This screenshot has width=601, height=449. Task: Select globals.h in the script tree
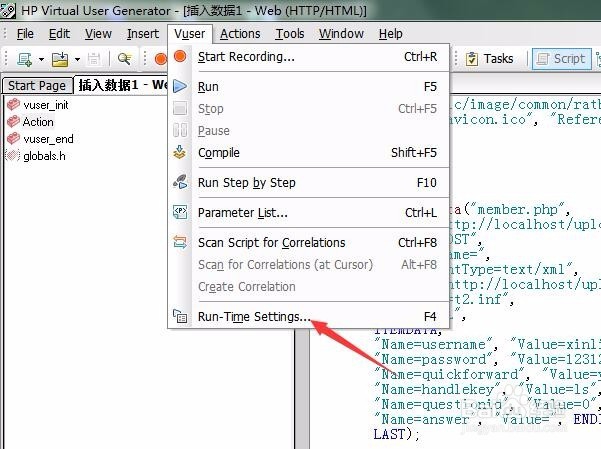click(44, 156)
